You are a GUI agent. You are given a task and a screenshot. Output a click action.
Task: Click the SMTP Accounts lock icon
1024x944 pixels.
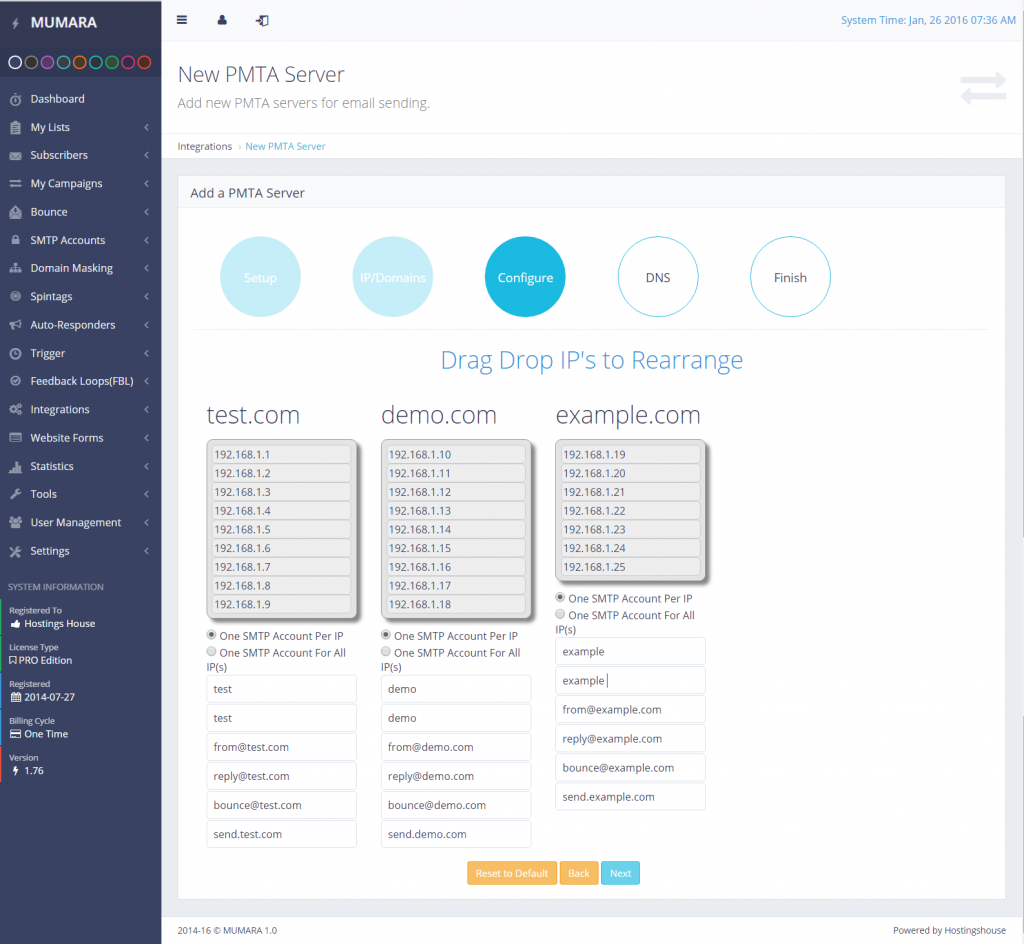(x=15, y=241)
